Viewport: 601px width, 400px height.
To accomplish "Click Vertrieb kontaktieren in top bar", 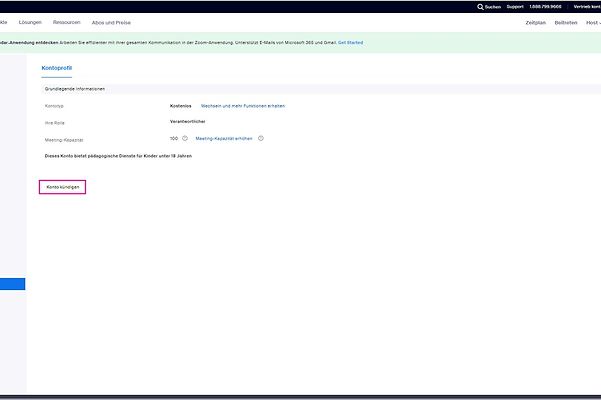I will (x=587, y=6).
